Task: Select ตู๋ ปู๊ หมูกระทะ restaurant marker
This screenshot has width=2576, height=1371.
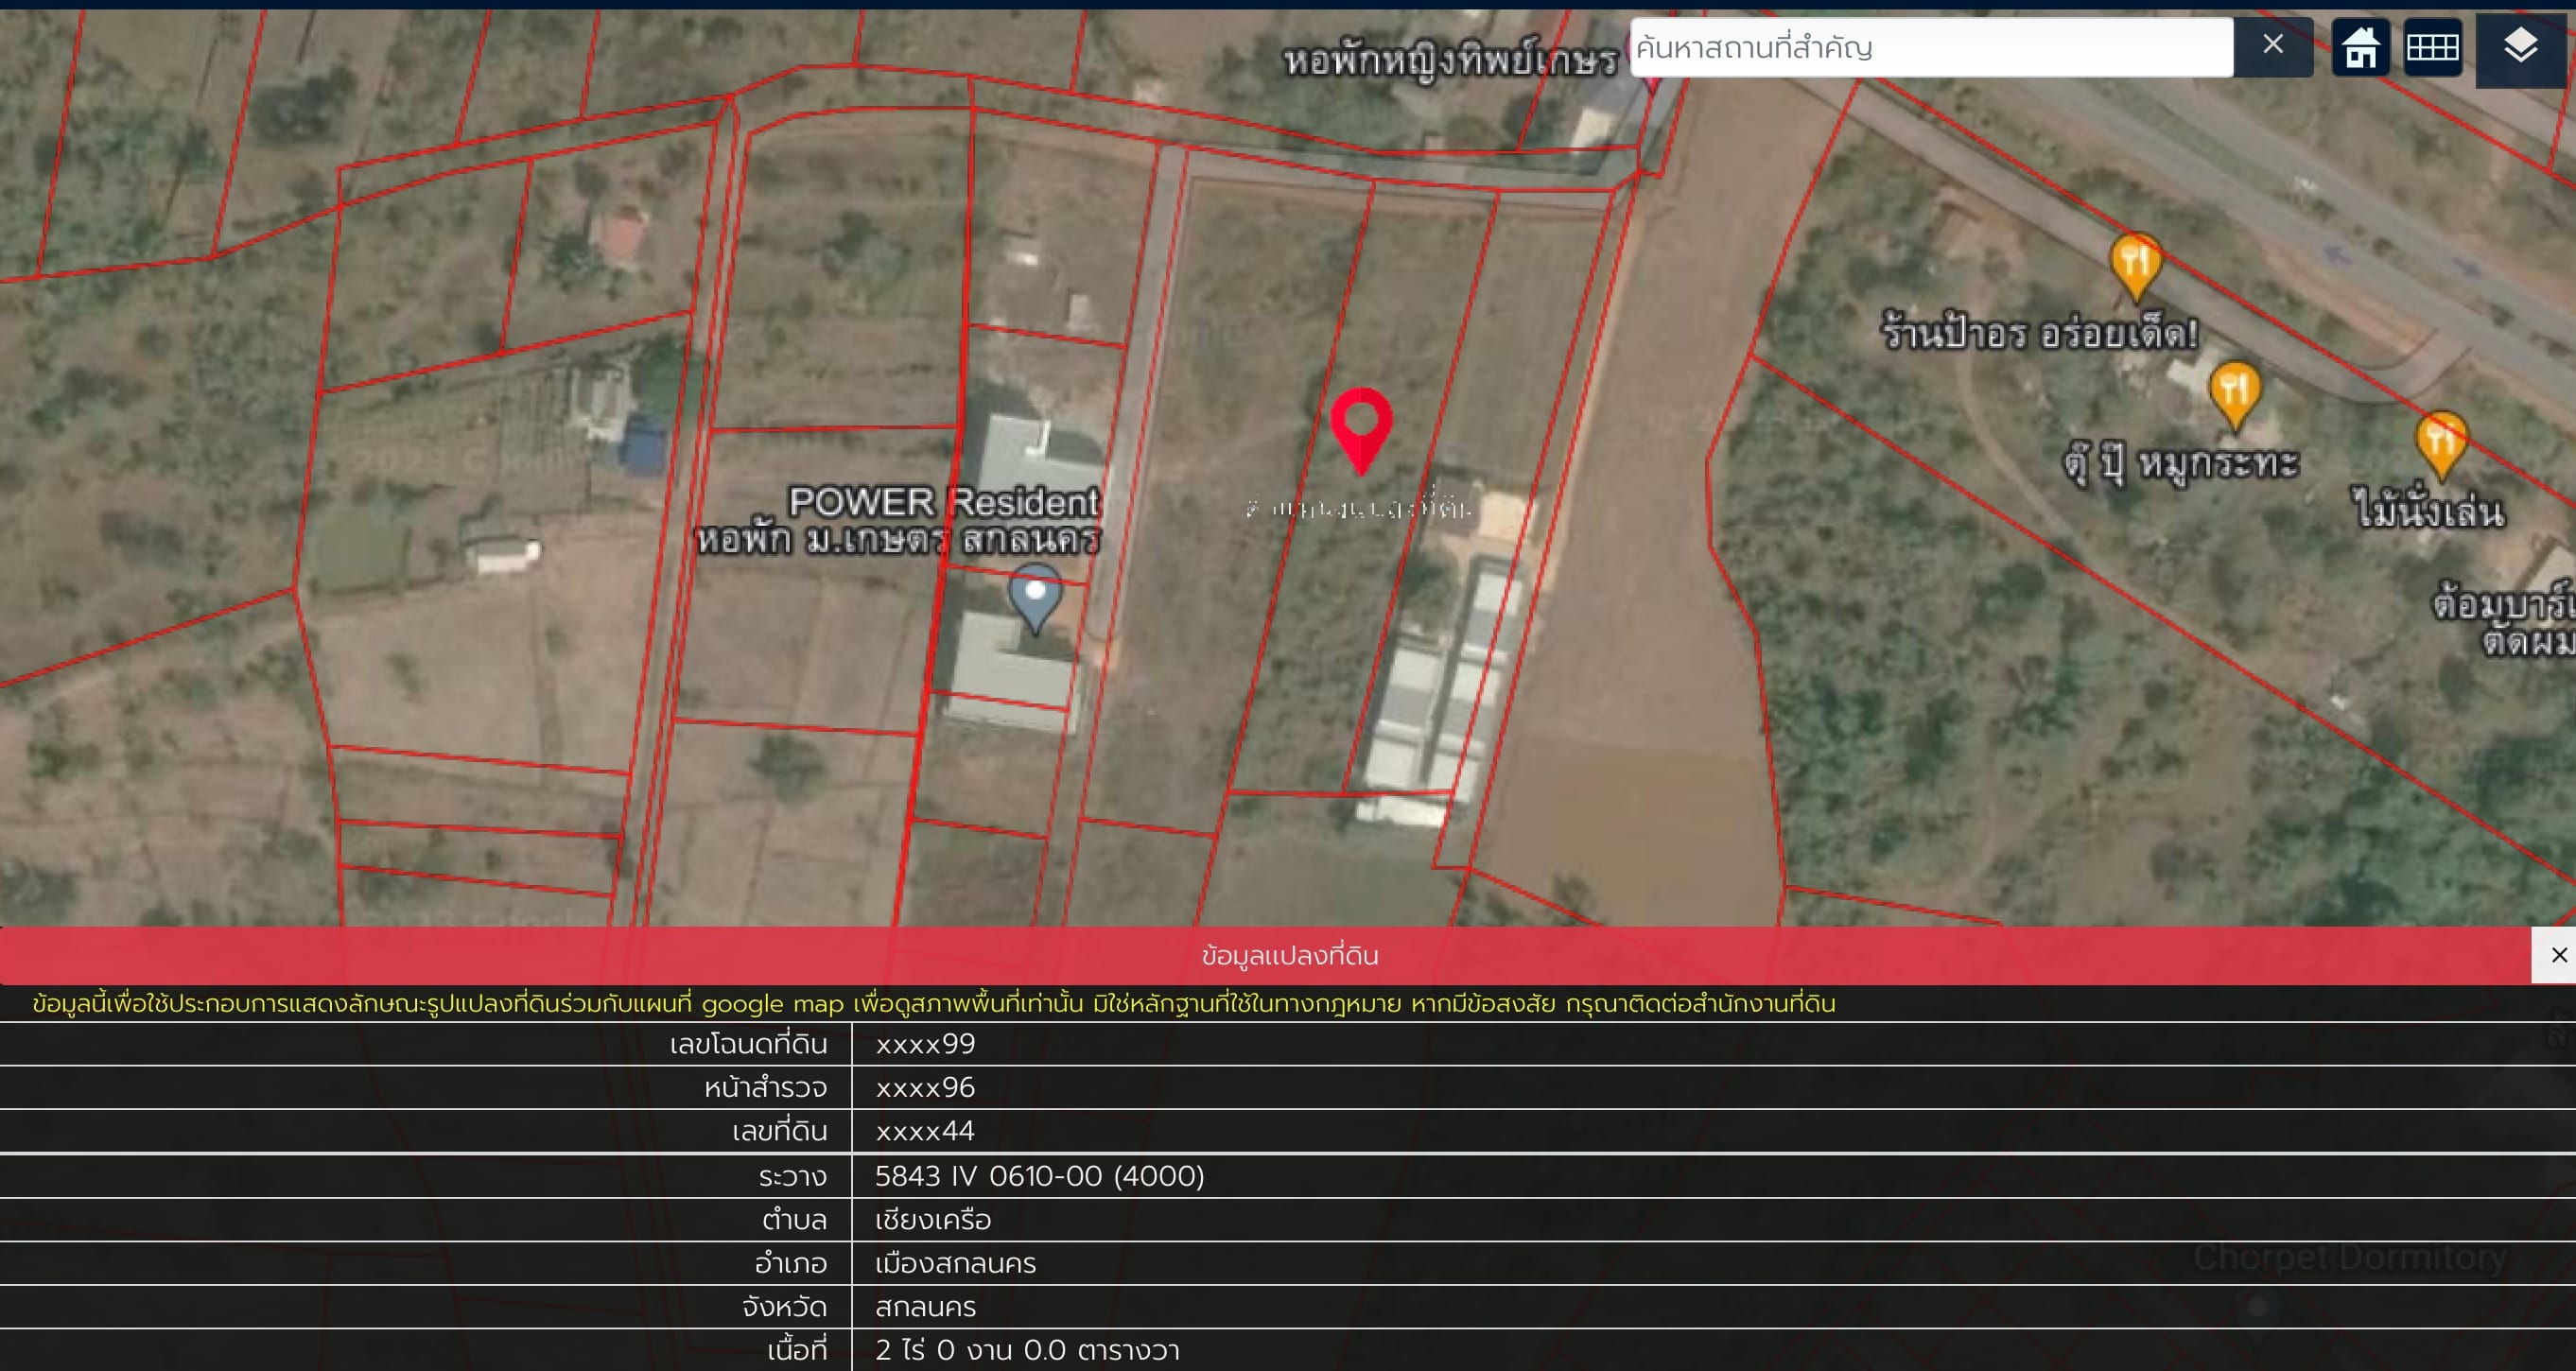Action: click(2234, 395)
